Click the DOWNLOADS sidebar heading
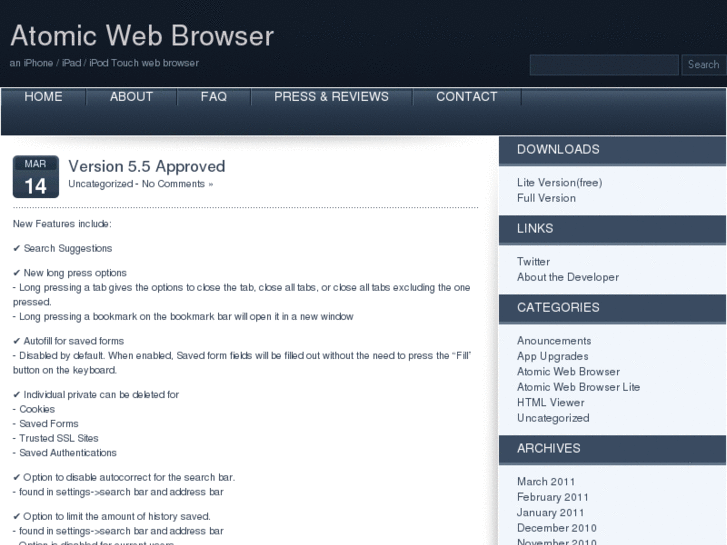This screenshot has height=545, width=727. click(558, 149)
